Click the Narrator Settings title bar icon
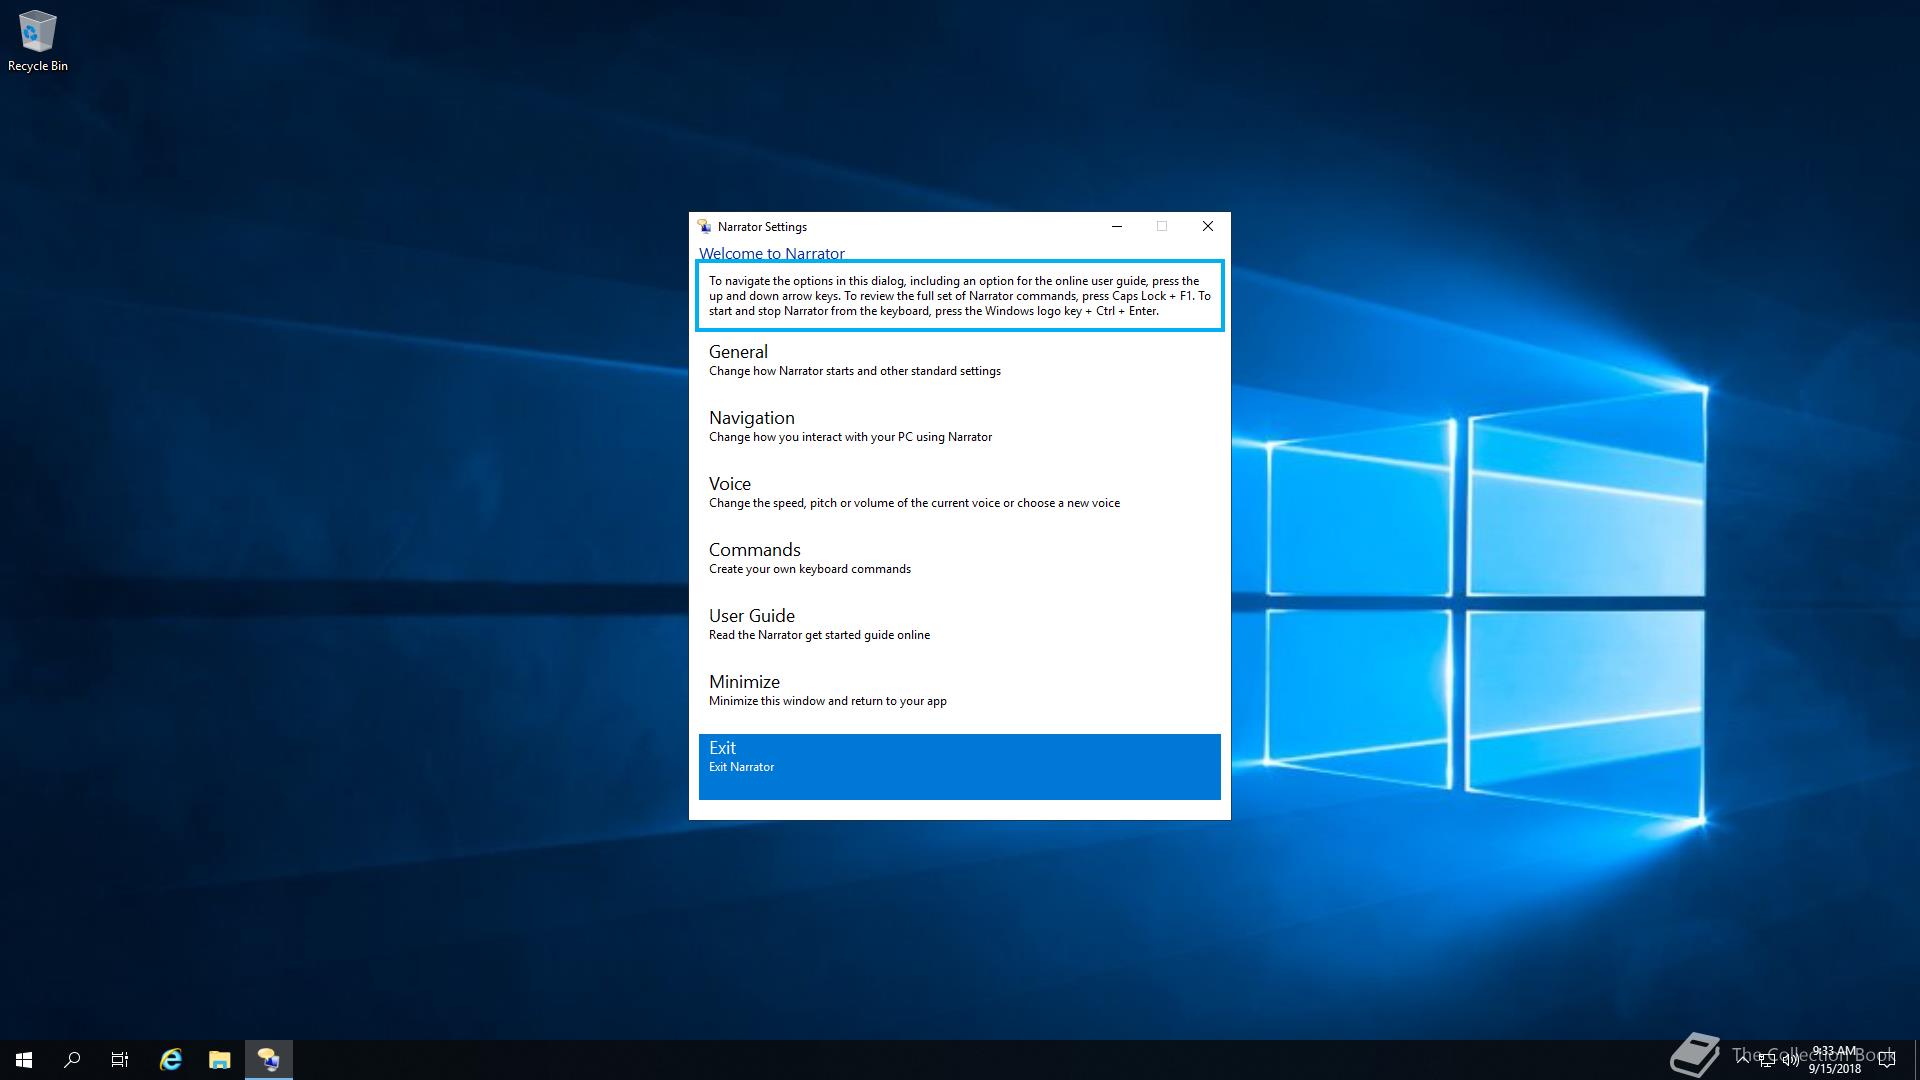1920x1080 pixels. [704, 227]
